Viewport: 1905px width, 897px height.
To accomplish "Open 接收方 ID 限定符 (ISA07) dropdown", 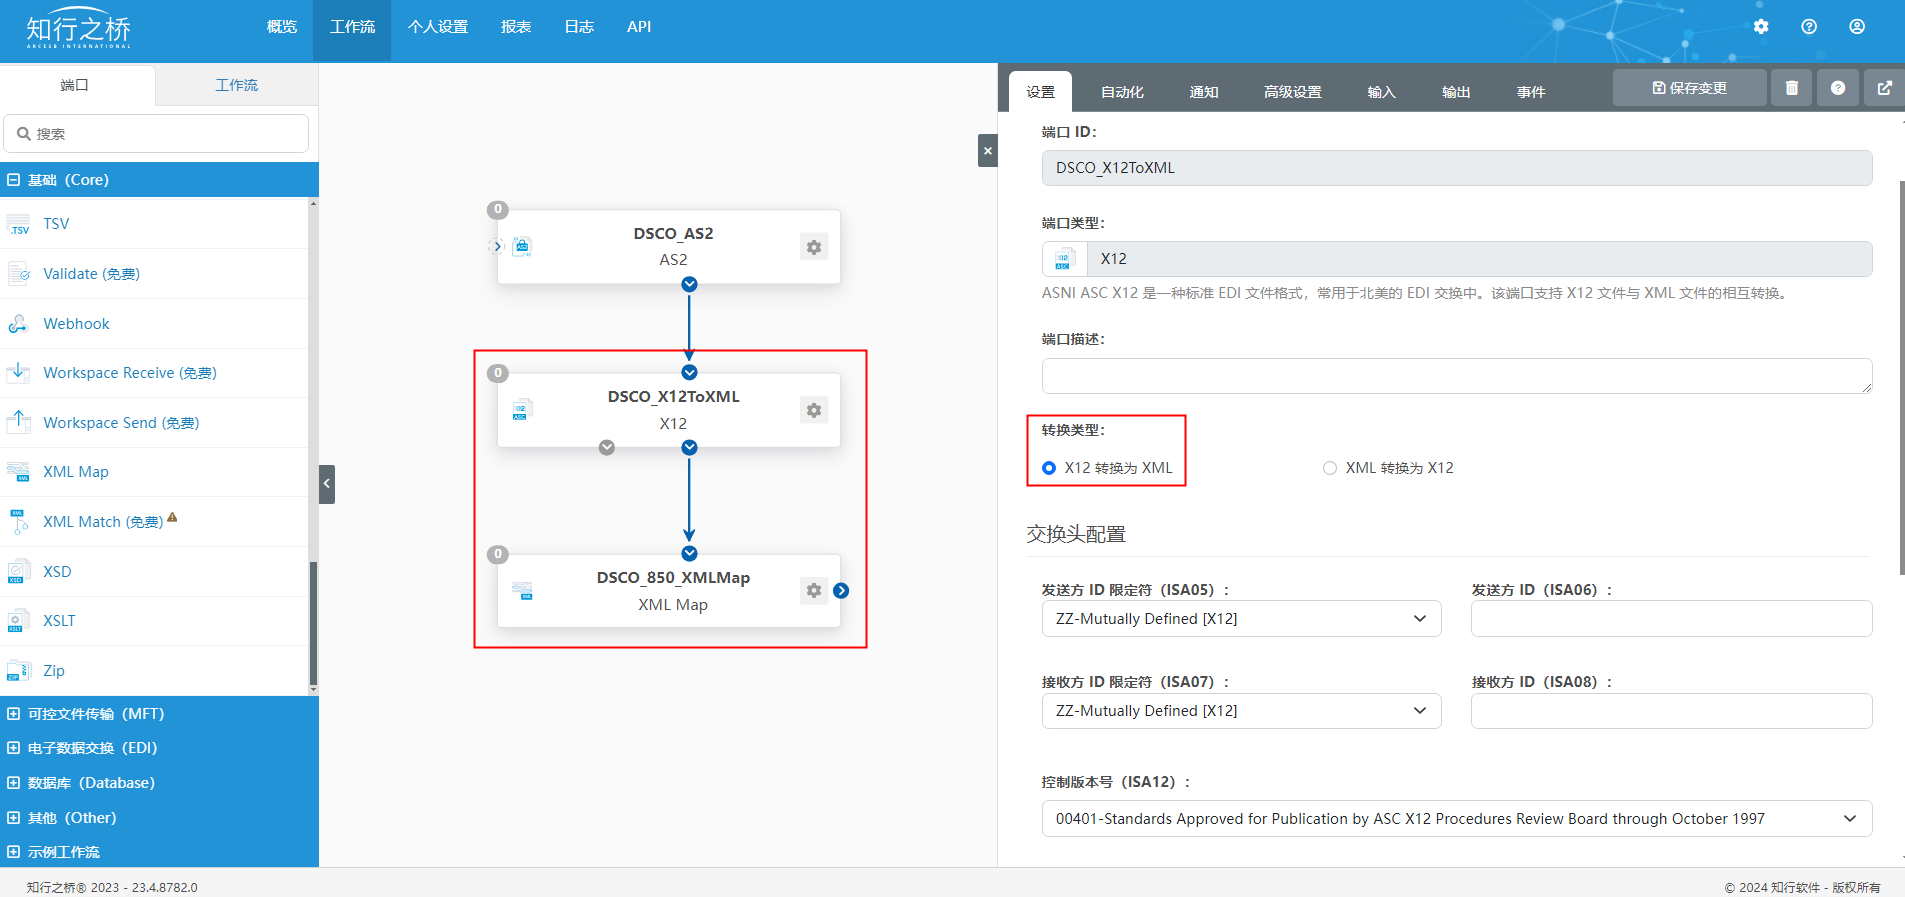I will pos(1241,711).
